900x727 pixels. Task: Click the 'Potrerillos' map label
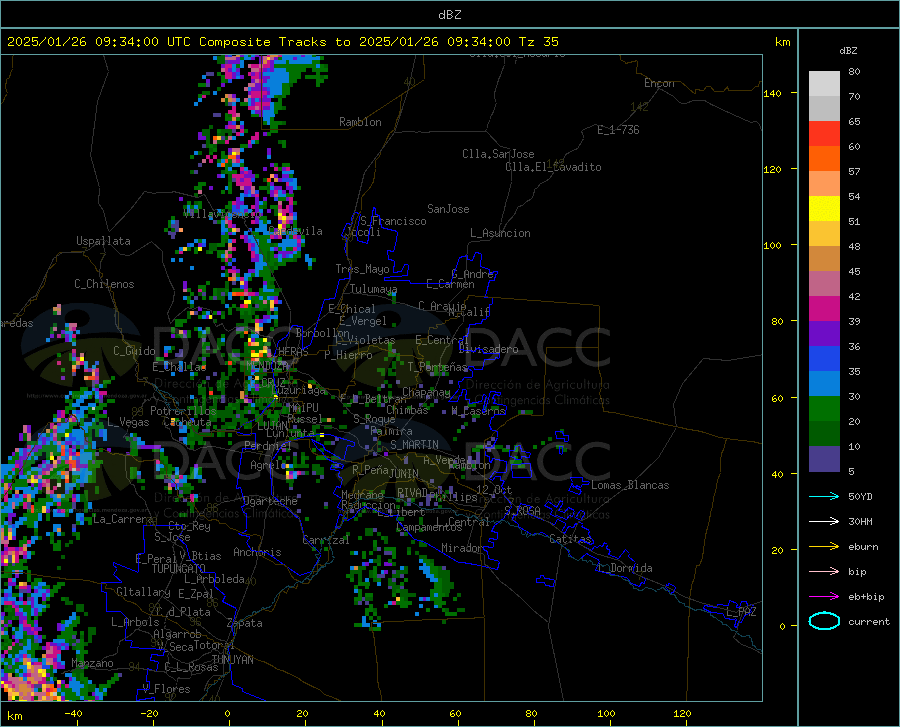(183, 411)
